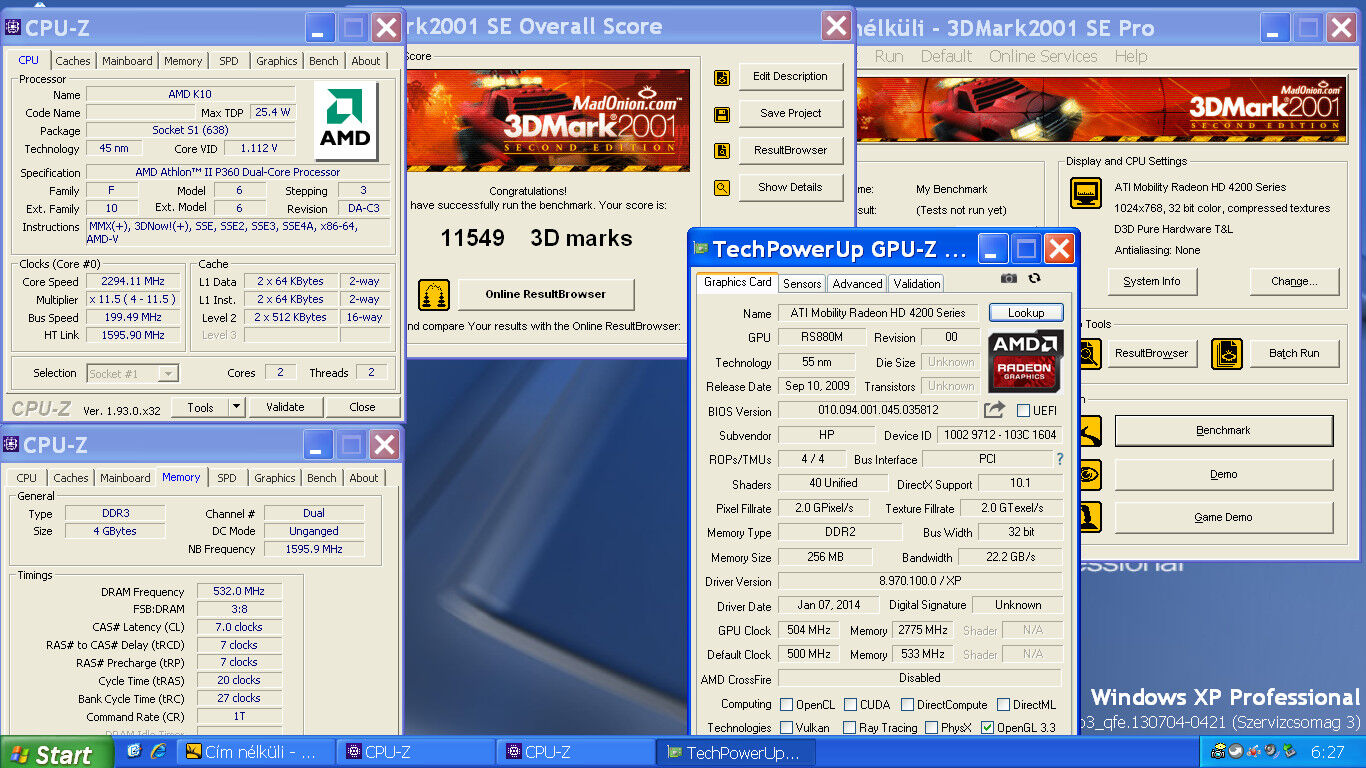This screenshot has width=1366, height=768.
Task: Click the taskbar clock showing 6:27
Action: click(1328, 752)
